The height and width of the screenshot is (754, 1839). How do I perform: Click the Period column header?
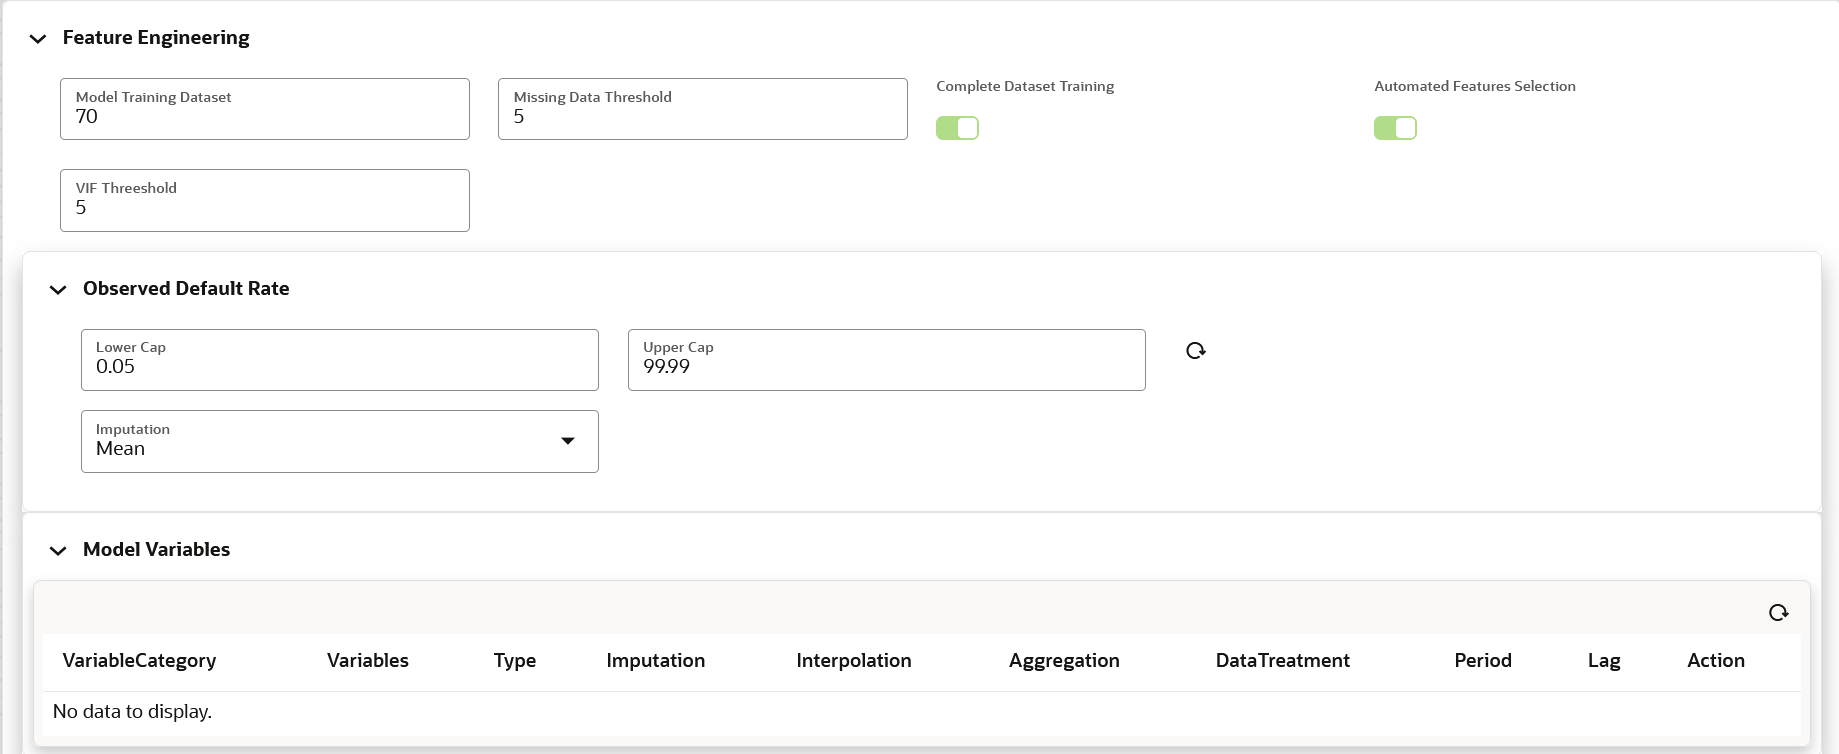(x=1482, y=660)
